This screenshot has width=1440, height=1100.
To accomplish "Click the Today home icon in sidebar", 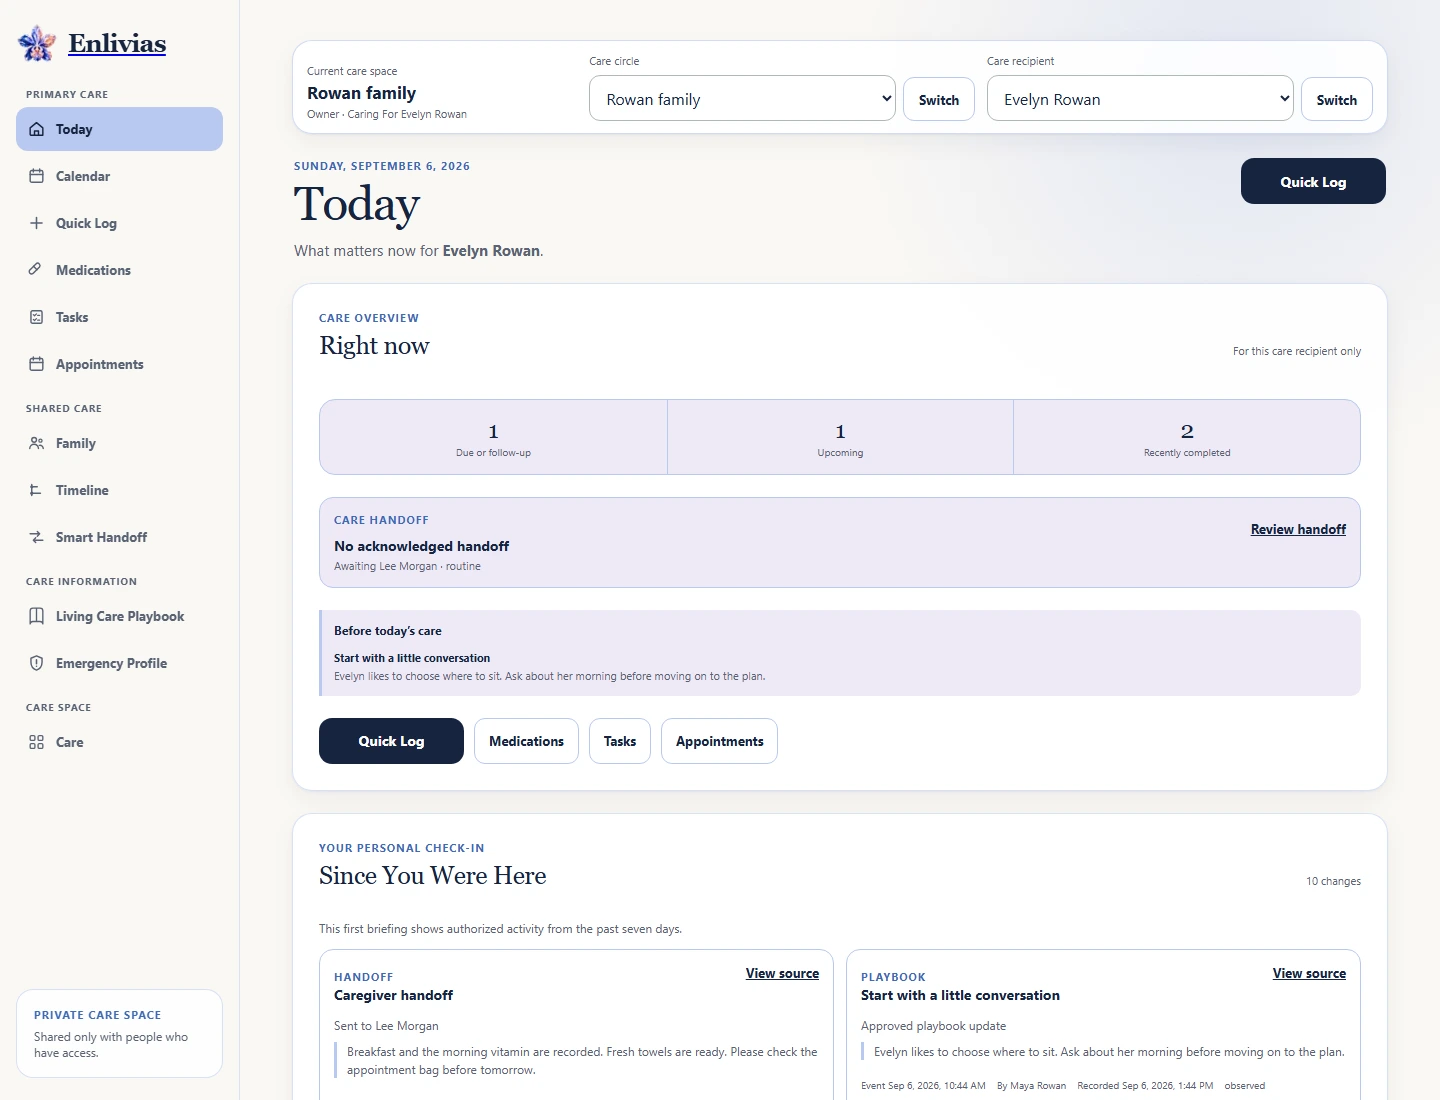I will (x=37, y=129).
